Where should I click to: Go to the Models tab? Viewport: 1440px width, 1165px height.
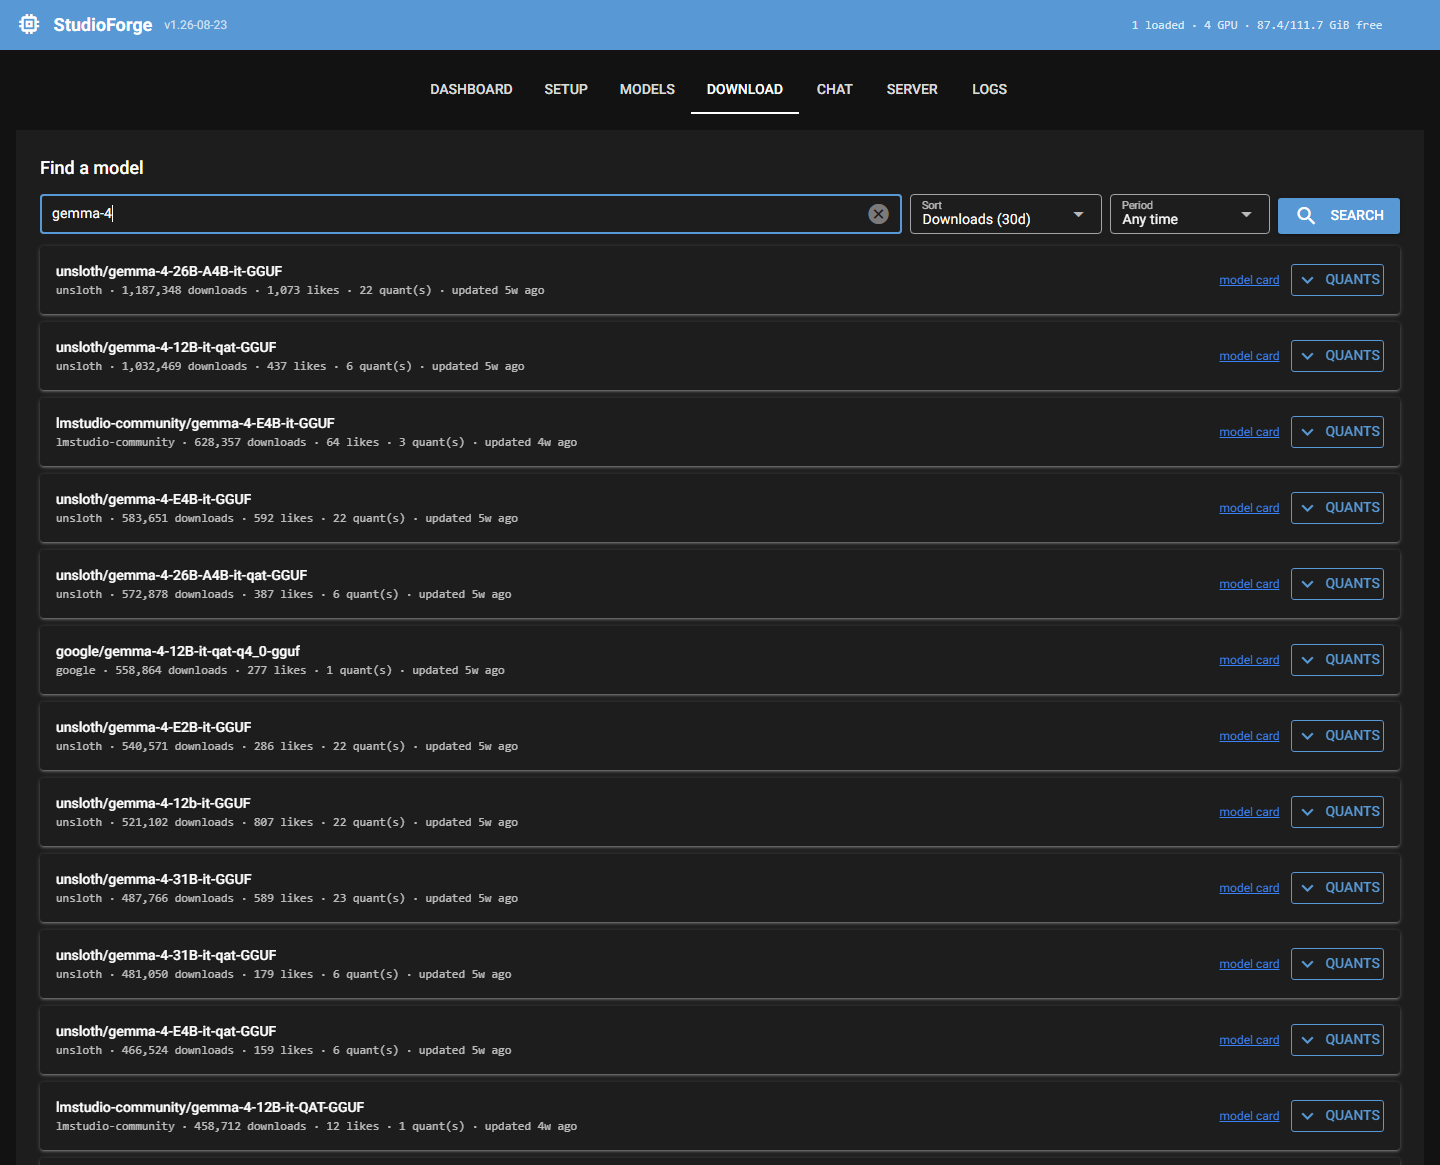647,89
